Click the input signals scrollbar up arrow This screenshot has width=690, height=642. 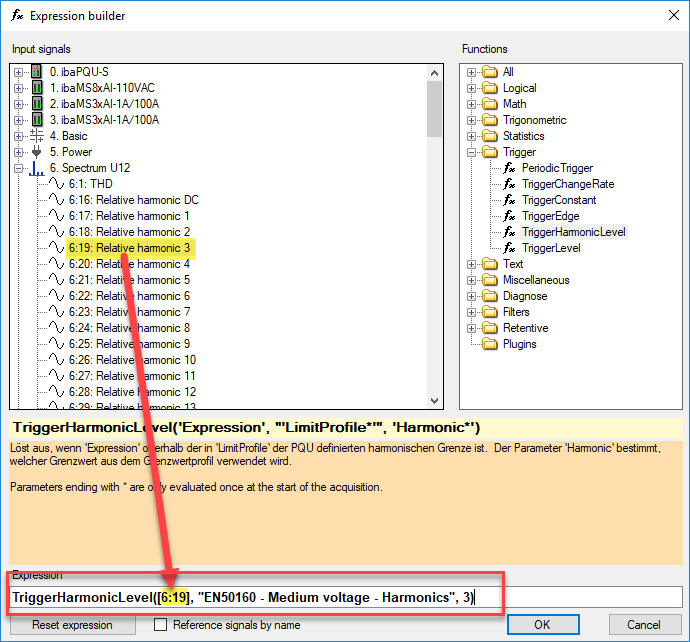point(434,73)
